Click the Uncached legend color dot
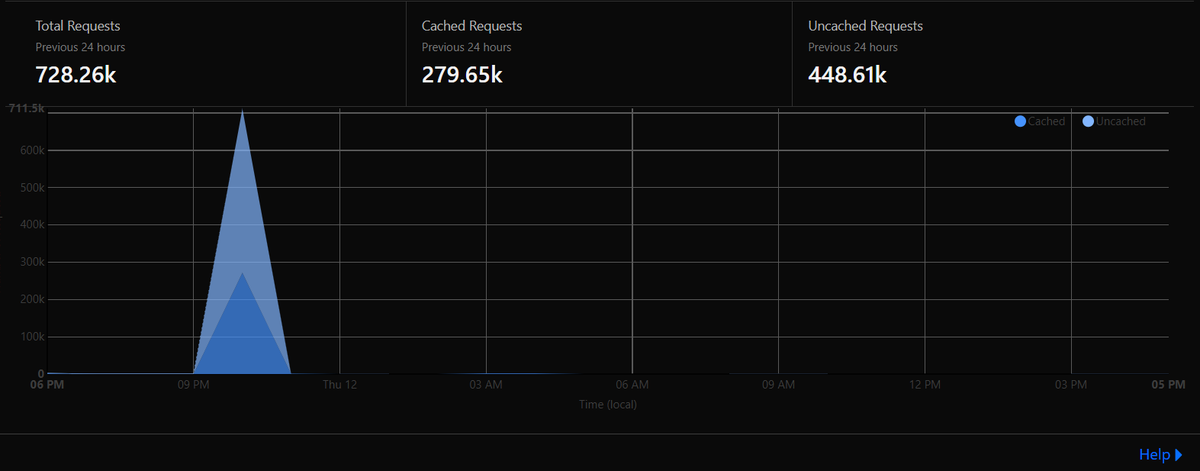 [1088, 121]
